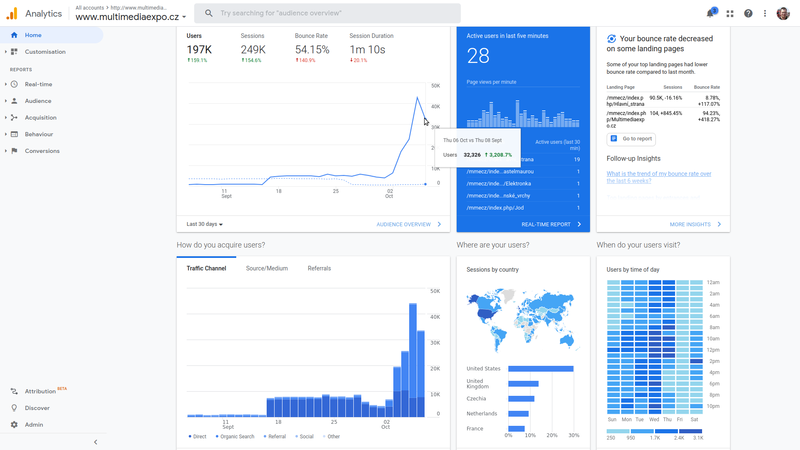Collapse the sidebar with the chevron
This screenshot has height=450, width=800.
(x=95, y=442)
